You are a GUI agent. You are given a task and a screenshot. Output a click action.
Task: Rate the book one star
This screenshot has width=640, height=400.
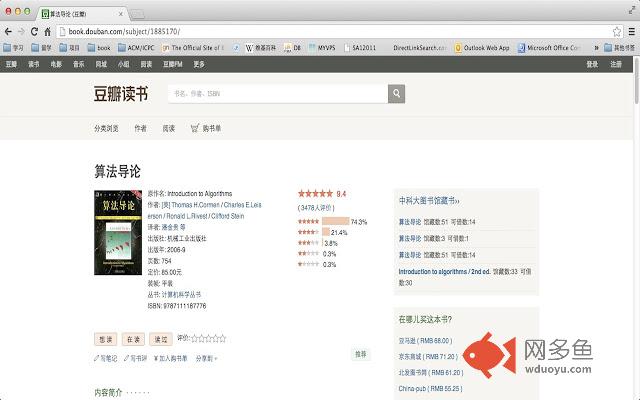tap(194, 338)
